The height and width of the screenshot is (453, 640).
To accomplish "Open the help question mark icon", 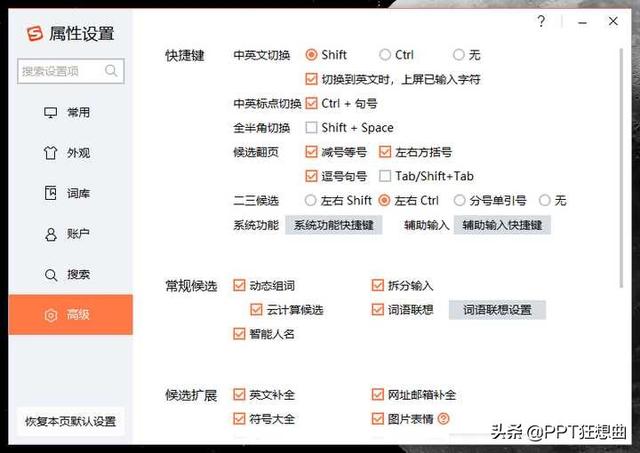I will click(541, 21).
